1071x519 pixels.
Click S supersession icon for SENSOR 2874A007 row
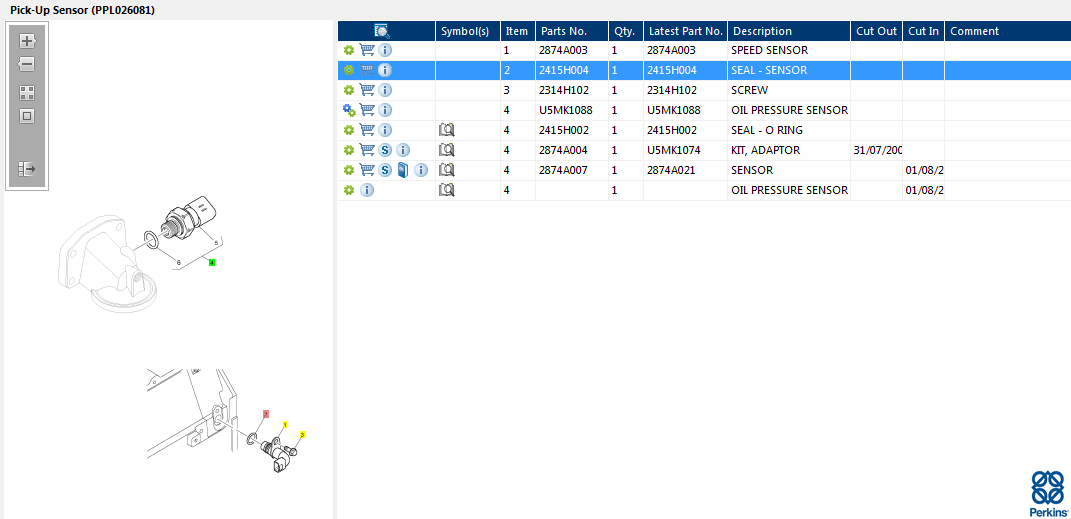click(385, 169)
